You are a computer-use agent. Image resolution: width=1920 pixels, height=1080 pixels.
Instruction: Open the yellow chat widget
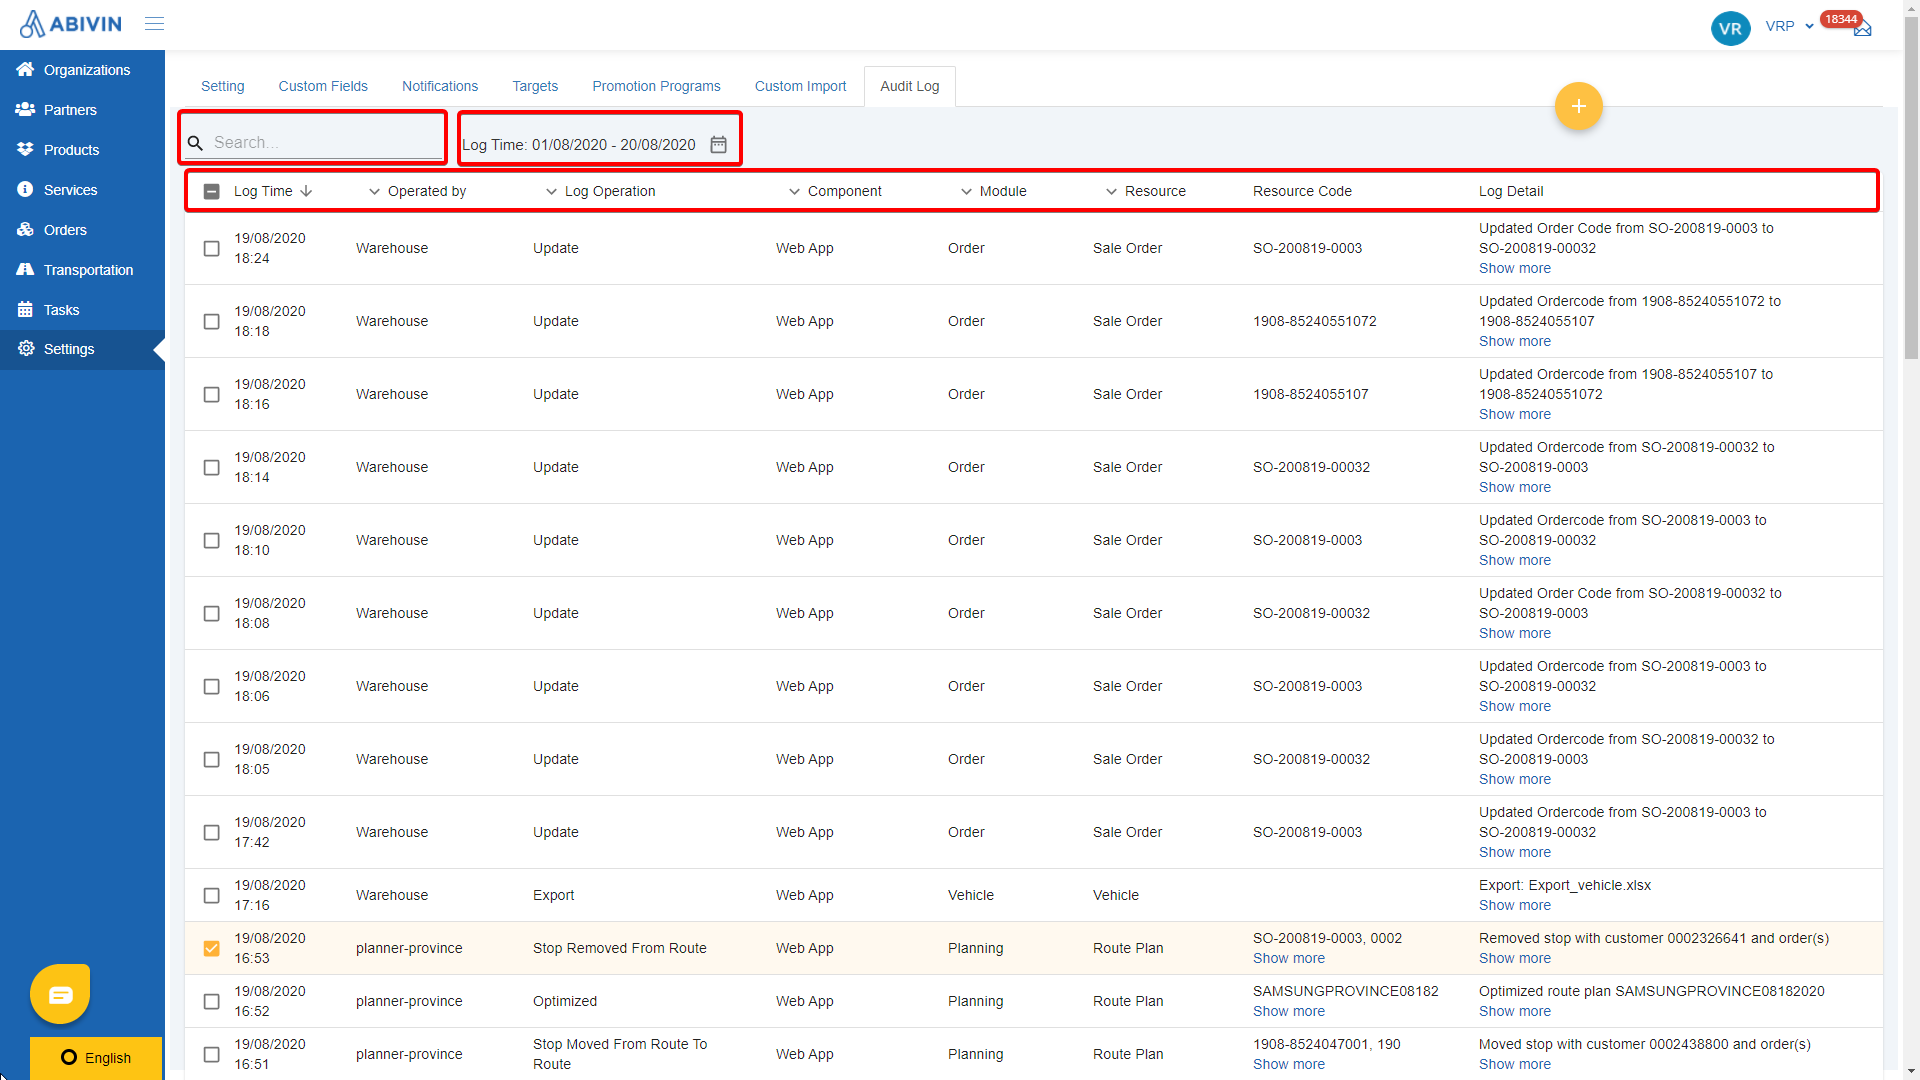[60, 994]
